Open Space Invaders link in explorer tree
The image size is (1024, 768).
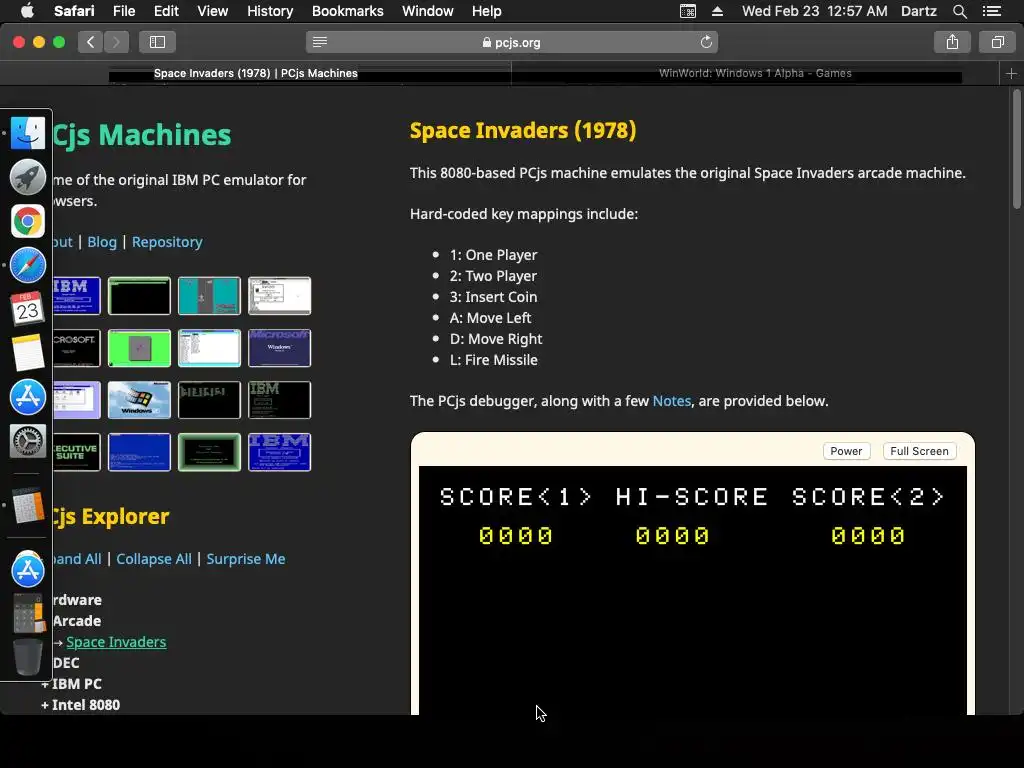point(116,642)
